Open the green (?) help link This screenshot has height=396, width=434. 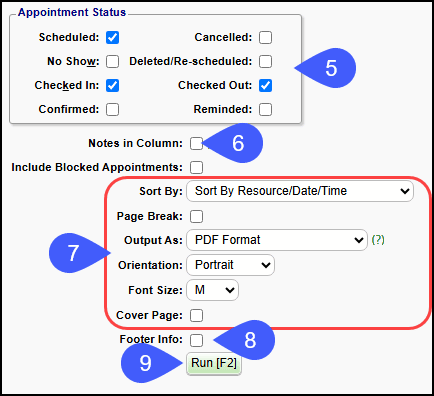[x=378, y=240]
